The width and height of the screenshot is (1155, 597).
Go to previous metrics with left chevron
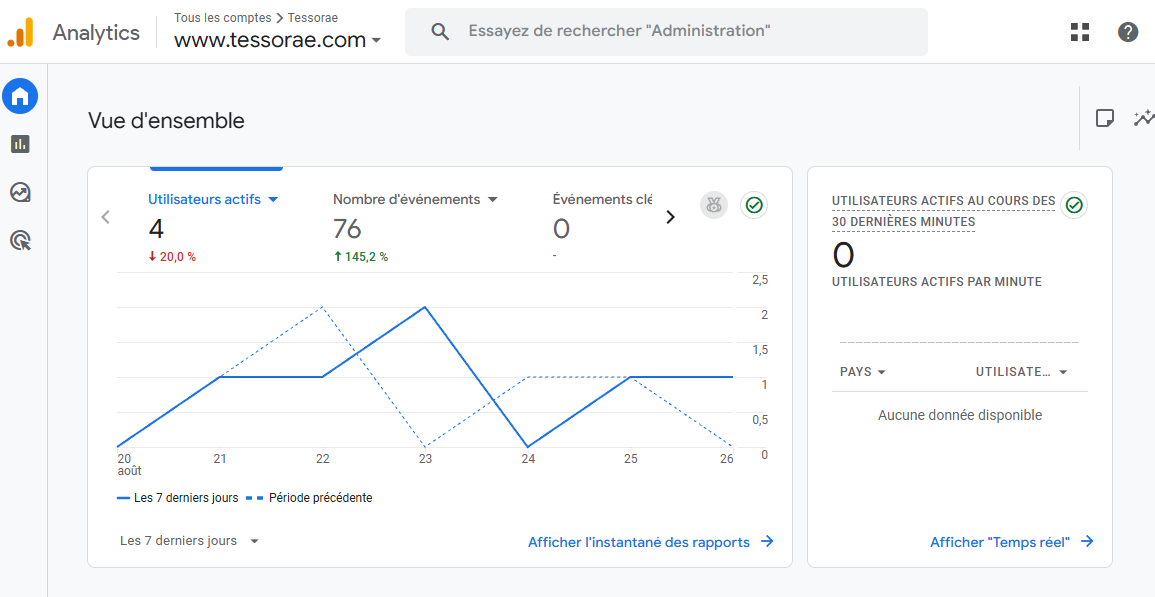105,217
